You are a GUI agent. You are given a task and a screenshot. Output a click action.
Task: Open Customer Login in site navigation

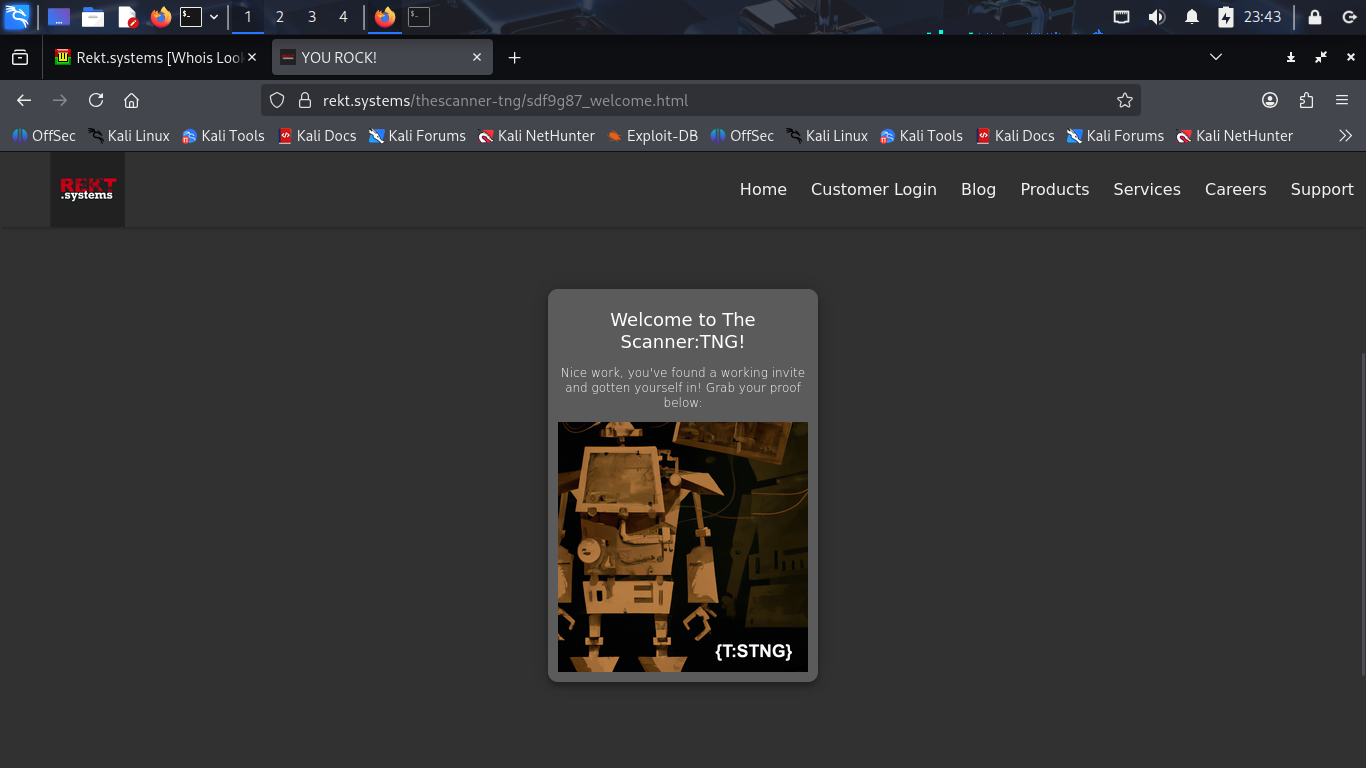coord(873,189)
